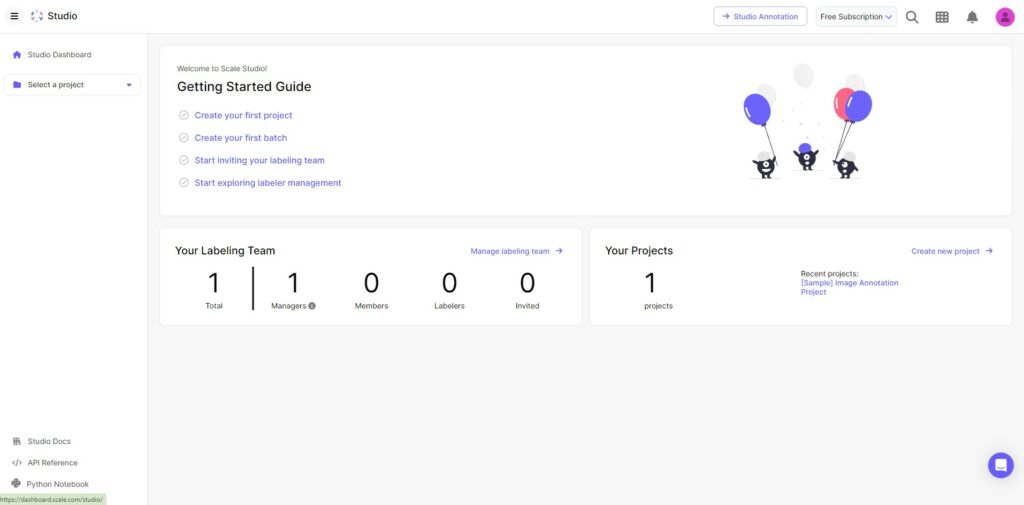
Task: Open the search magnifier icon
Action: click(912, 17)
